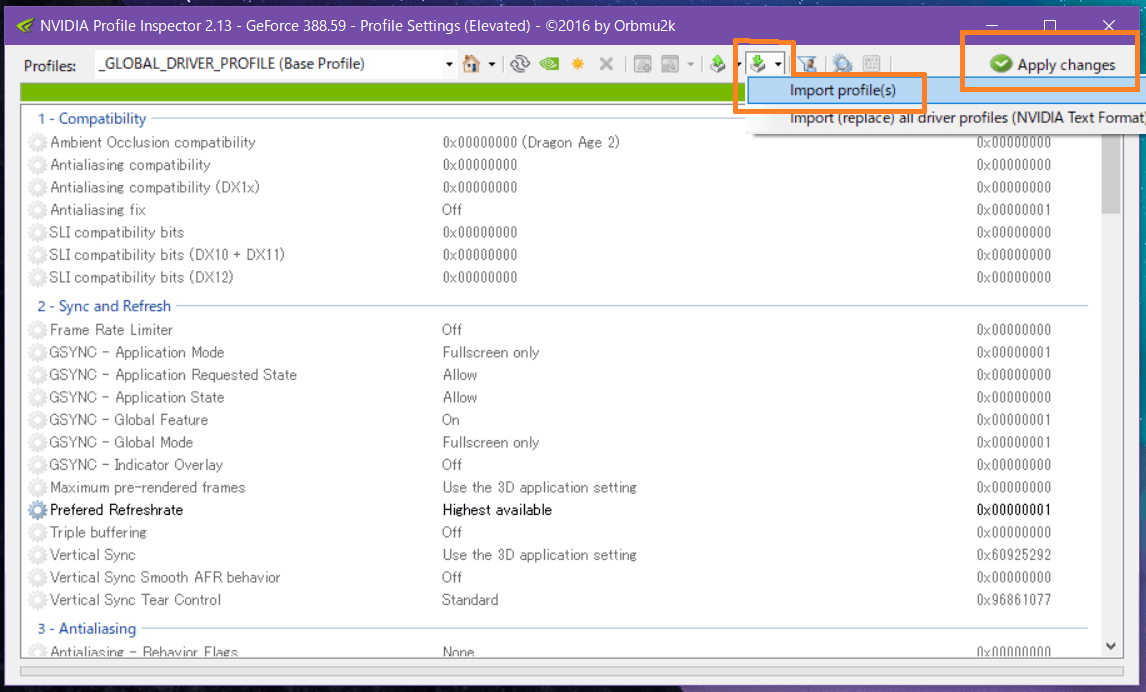The width and height of the screenshot is (1146, 692).
Task: Select the Prefered Refreshrate setting name
Action: (x=116, y=510)
